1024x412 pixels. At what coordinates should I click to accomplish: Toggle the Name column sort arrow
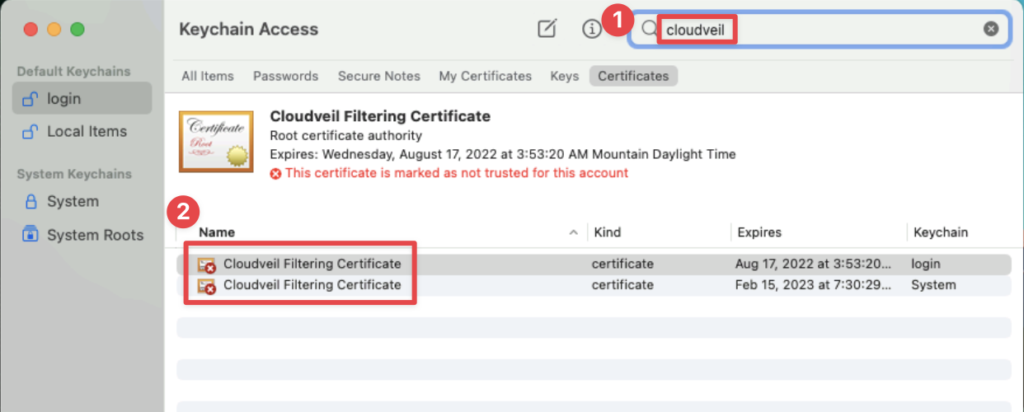[x=574, y=232]
